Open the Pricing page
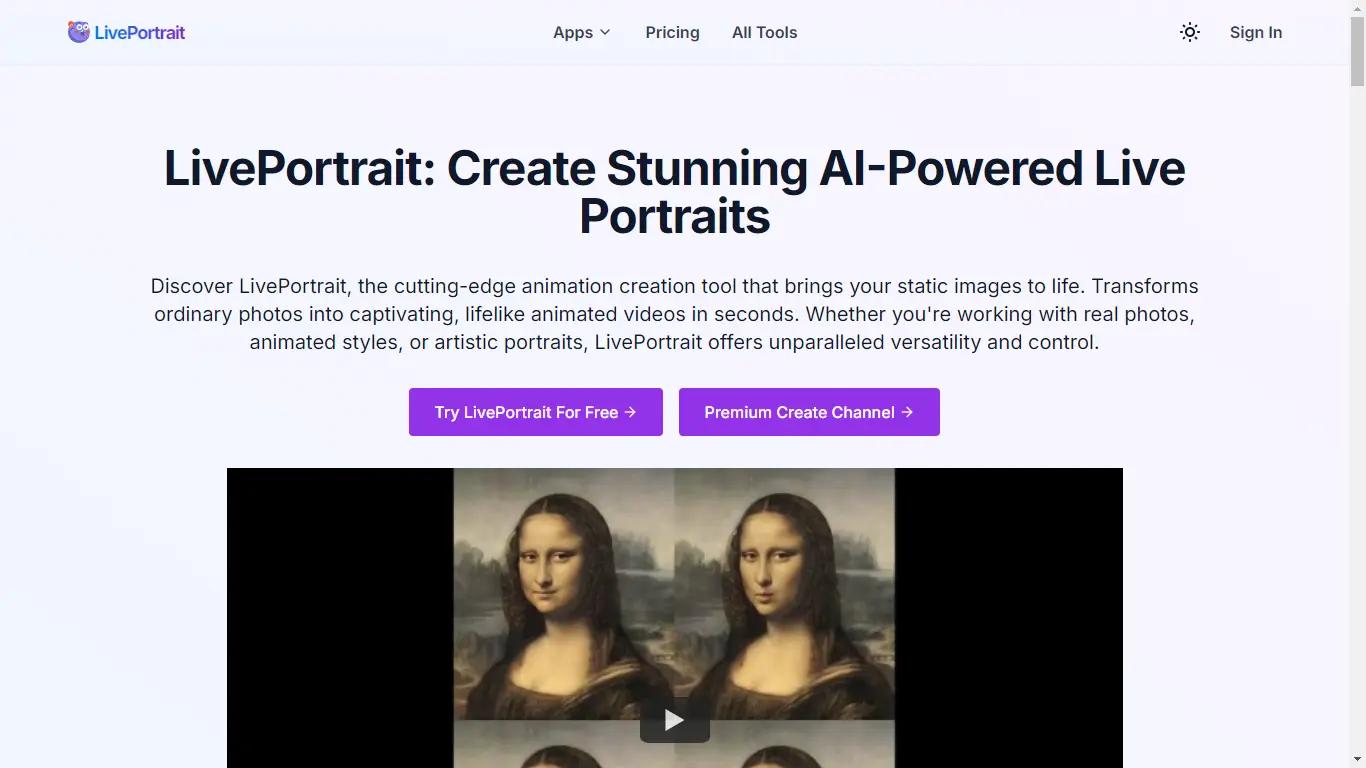This screenshot has height=768, width=1366. click(672, 32)
